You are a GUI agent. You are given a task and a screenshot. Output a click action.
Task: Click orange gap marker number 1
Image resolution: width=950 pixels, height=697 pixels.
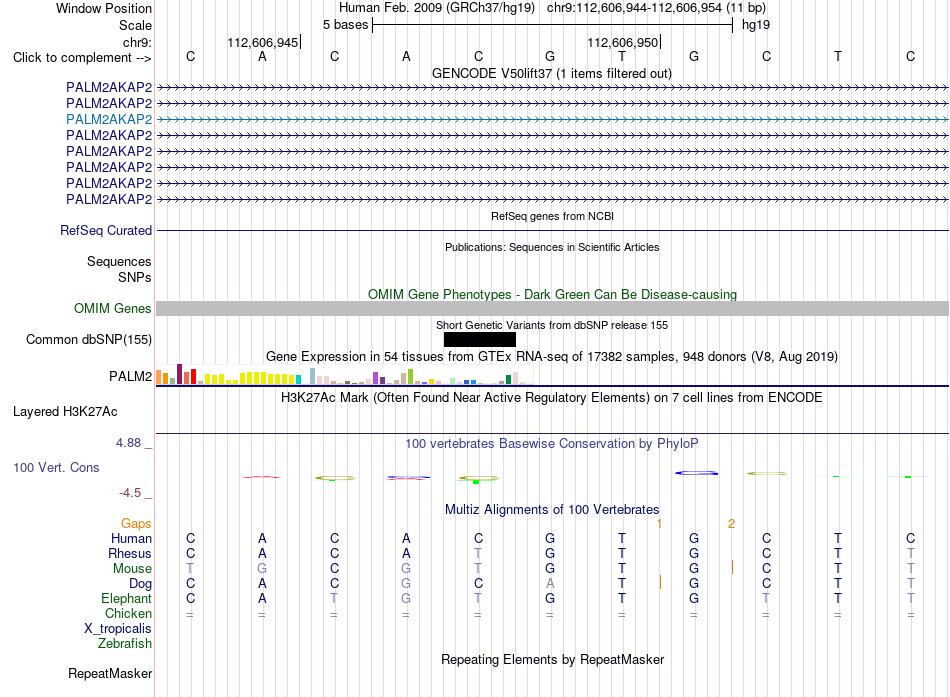tap(659, 524)
